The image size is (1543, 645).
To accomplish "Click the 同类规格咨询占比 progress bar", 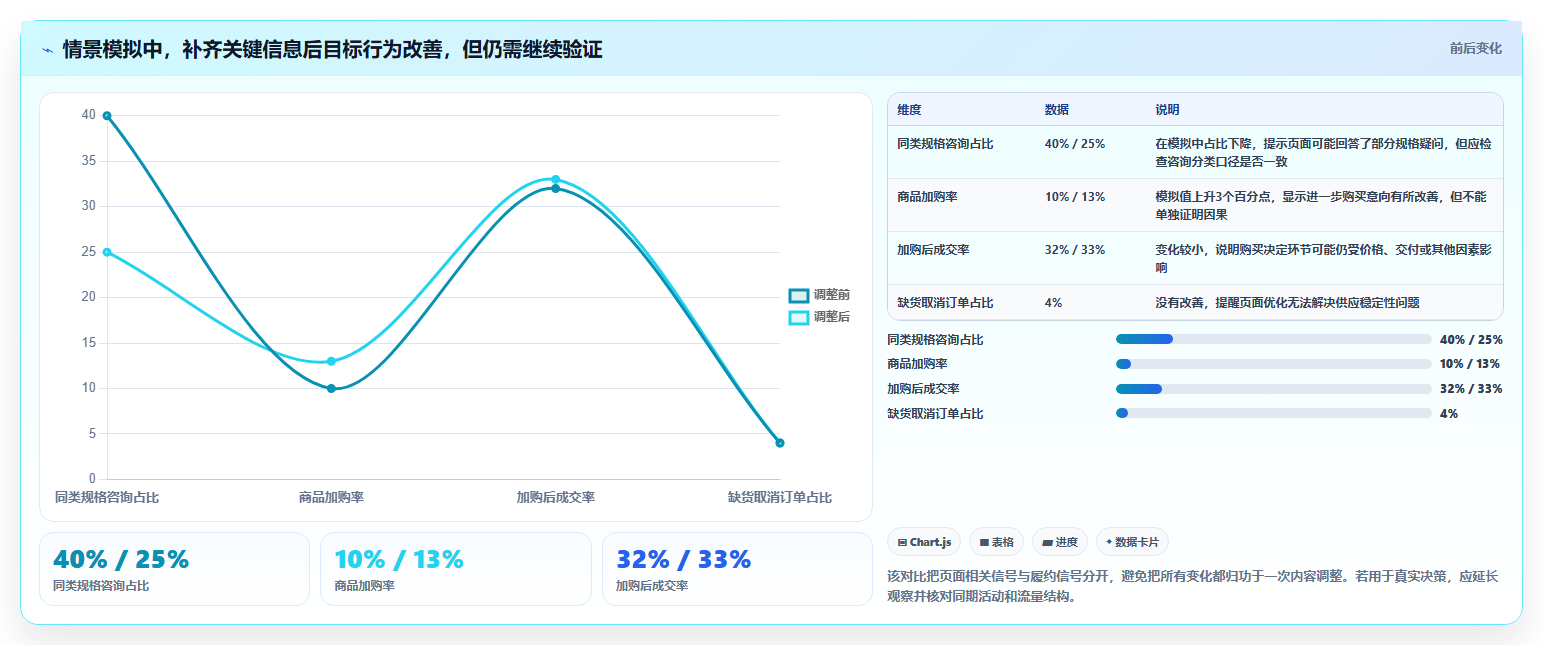I will tap(1274, 339).
